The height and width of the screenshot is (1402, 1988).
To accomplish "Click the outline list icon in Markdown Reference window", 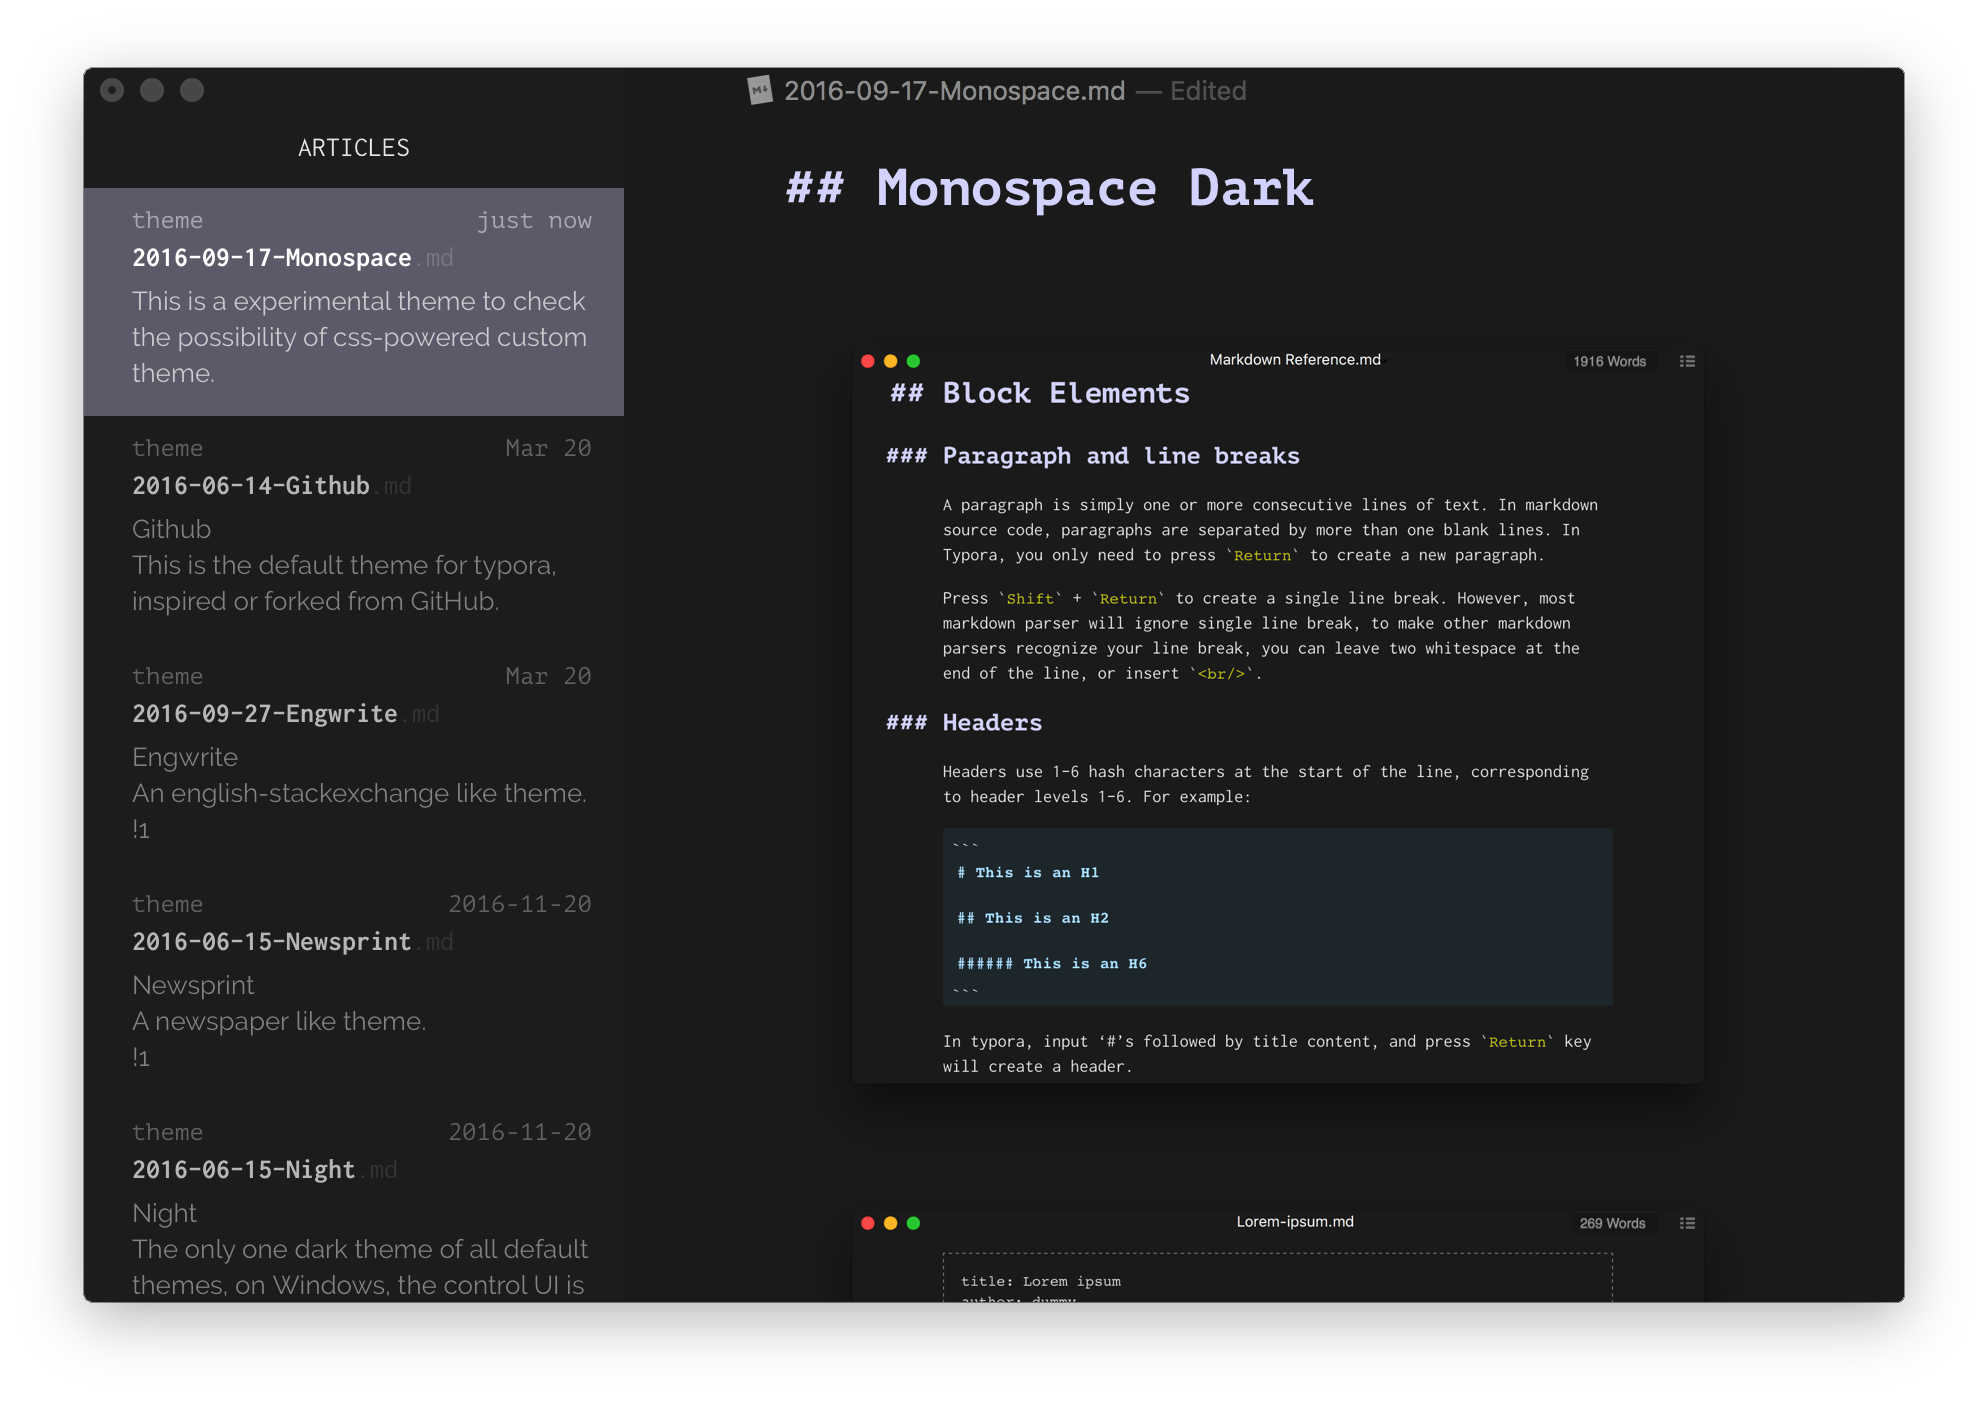I will point(1687,361).
